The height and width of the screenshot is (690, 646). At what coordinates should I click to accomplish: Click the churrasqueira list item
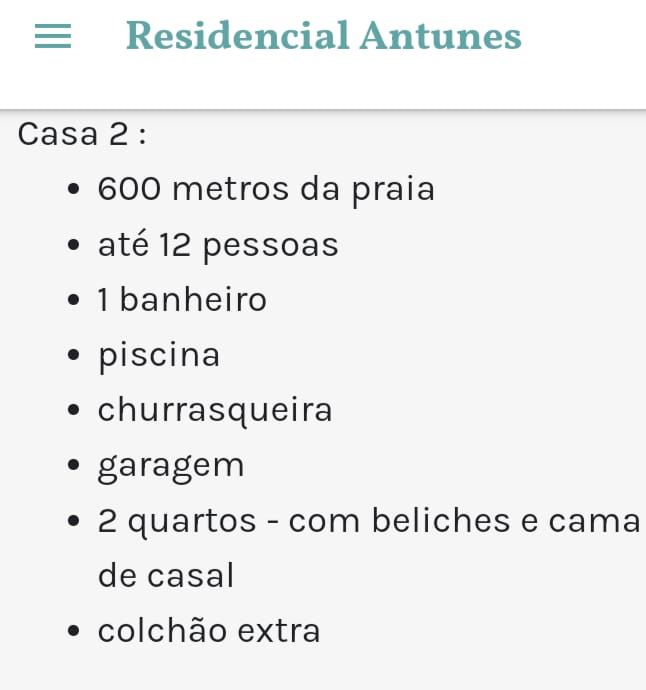(x=215, y=410)
